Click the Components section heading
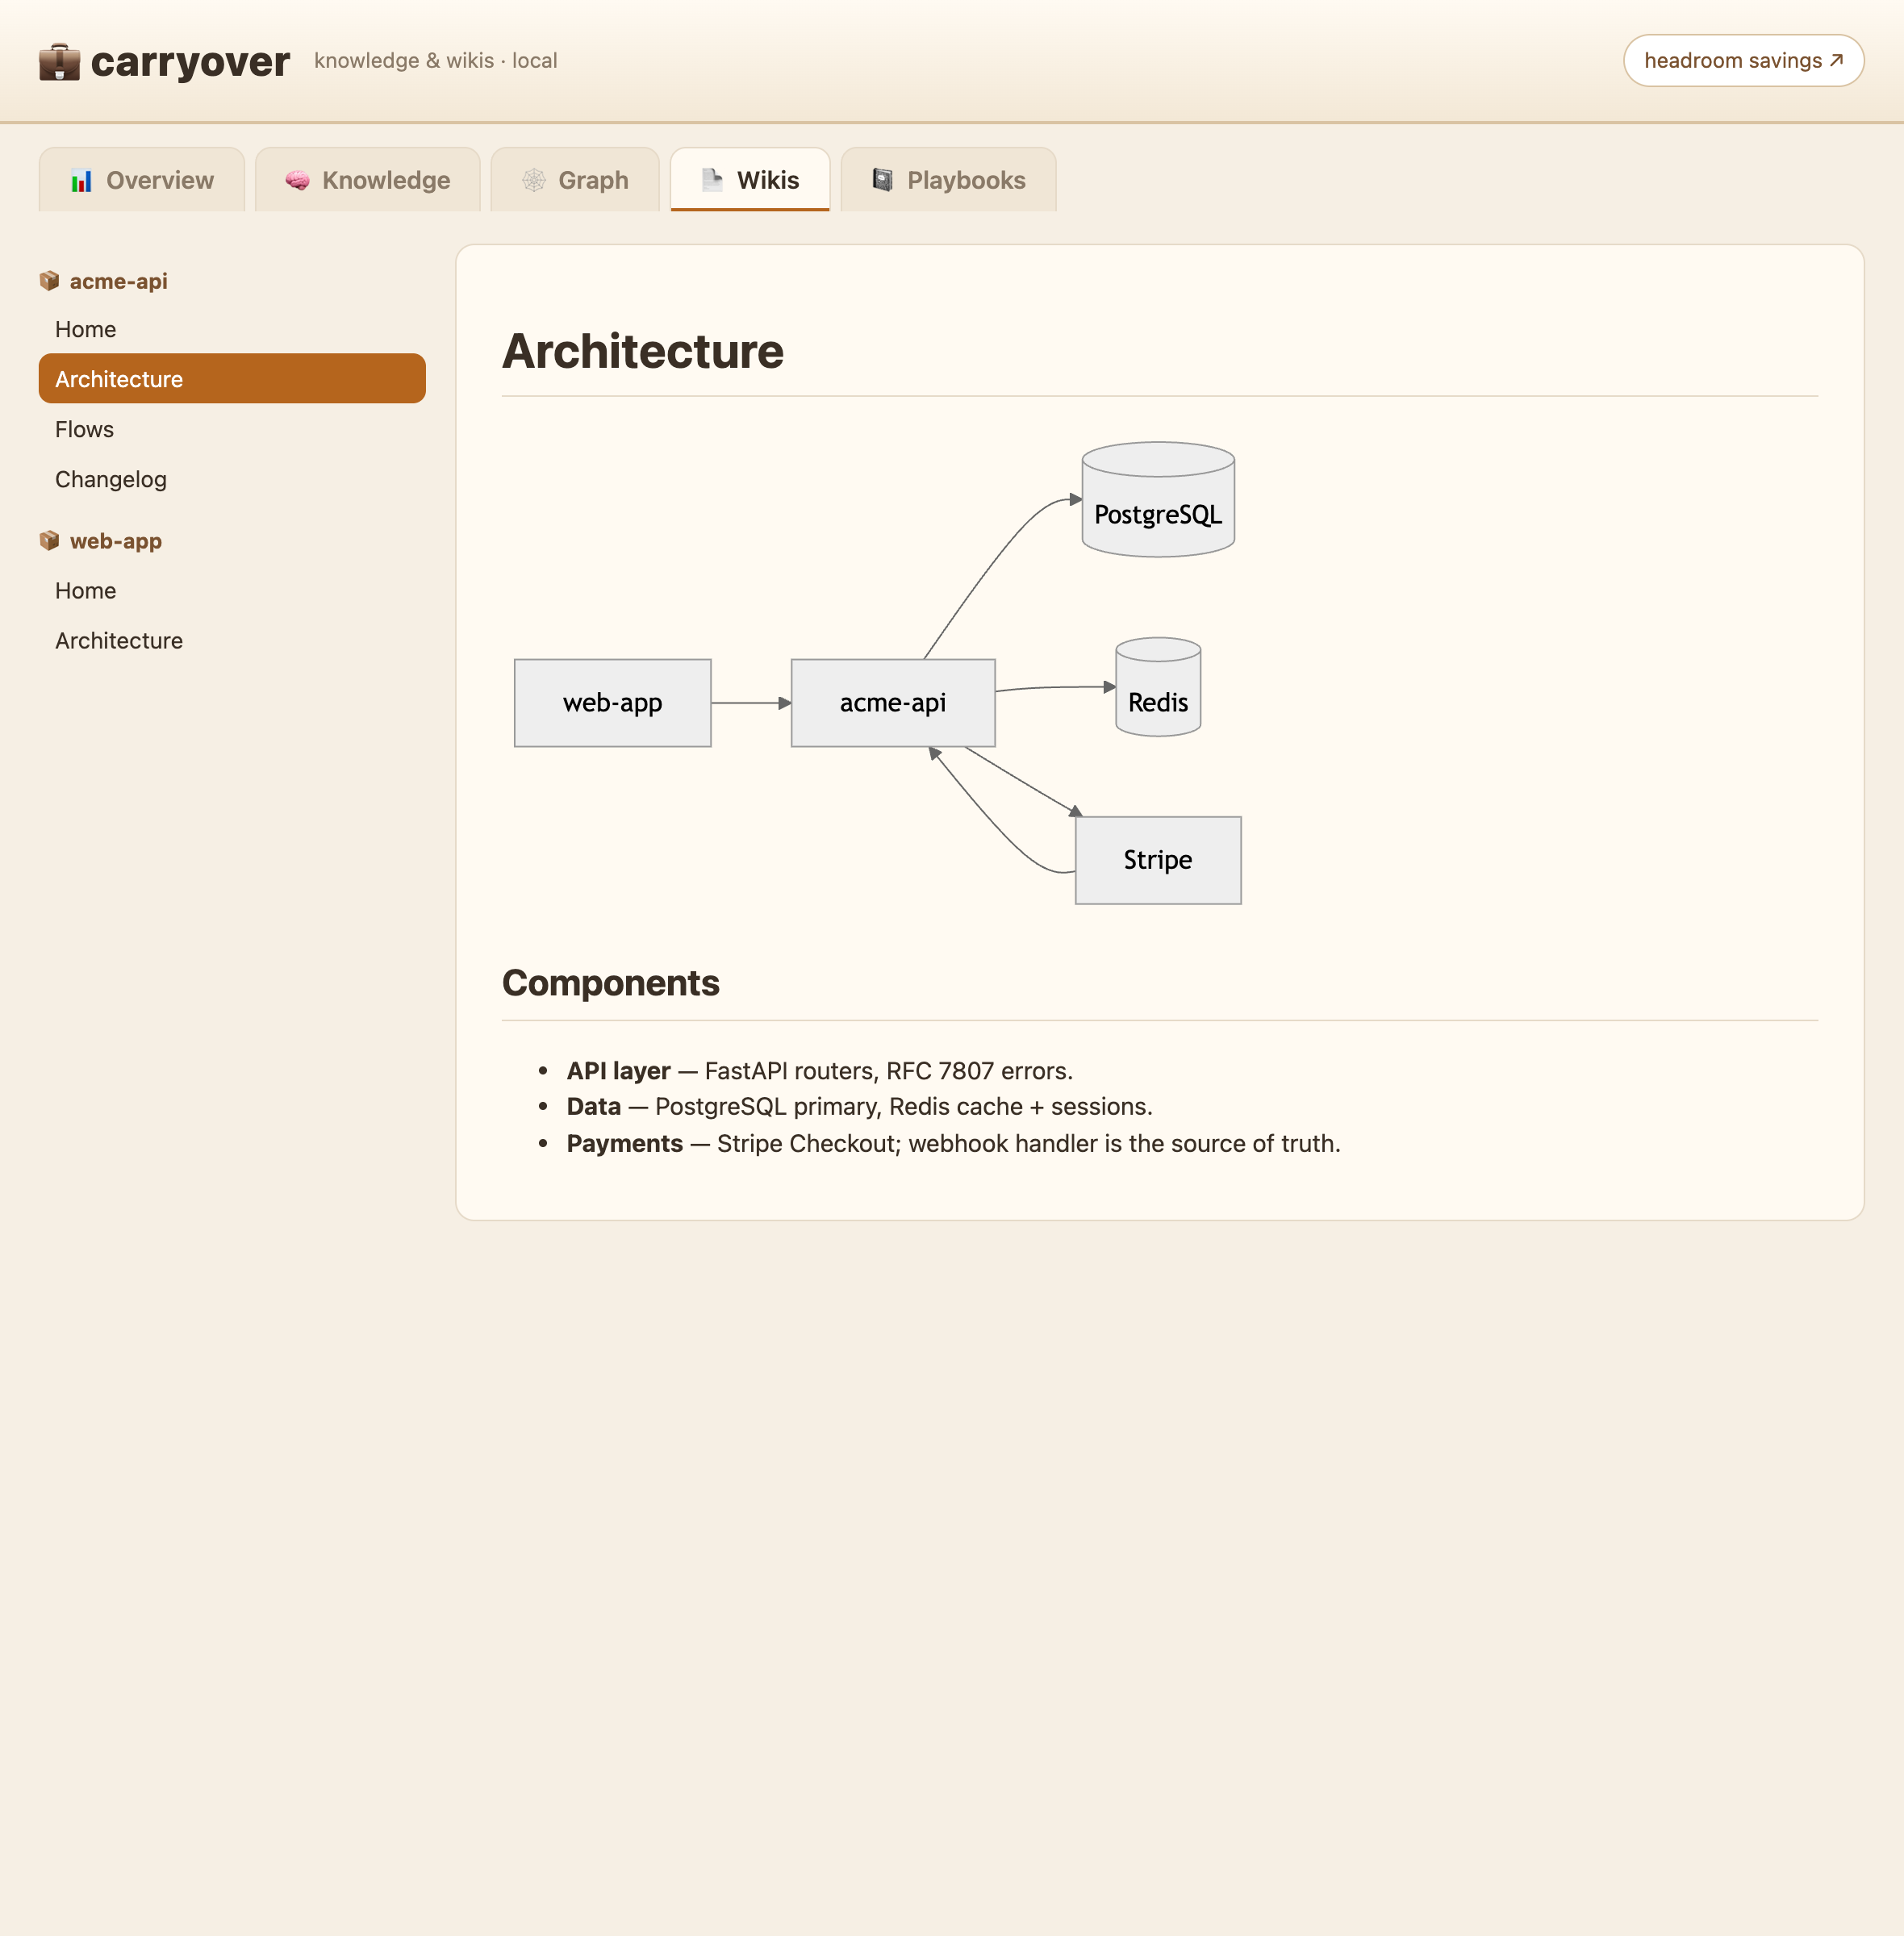This screenshot has height=1936, width=1904. point(611,983)
